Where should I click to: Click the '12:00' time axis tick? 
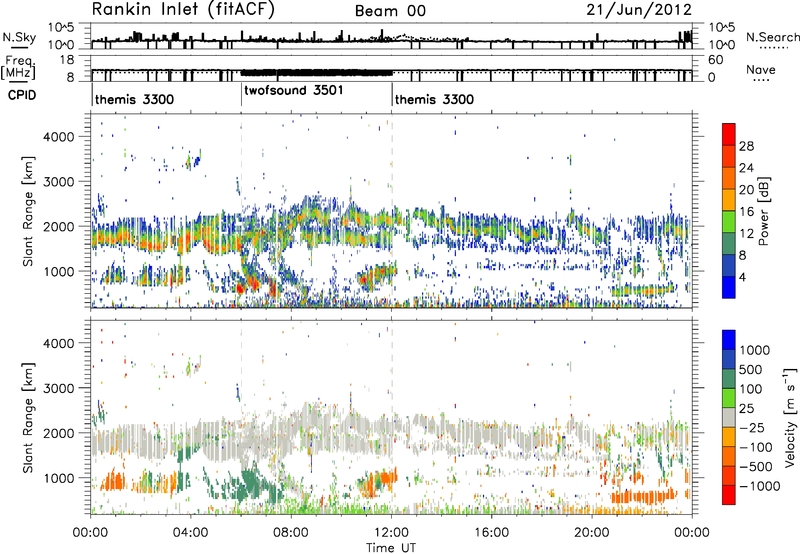tap(391, 532)
